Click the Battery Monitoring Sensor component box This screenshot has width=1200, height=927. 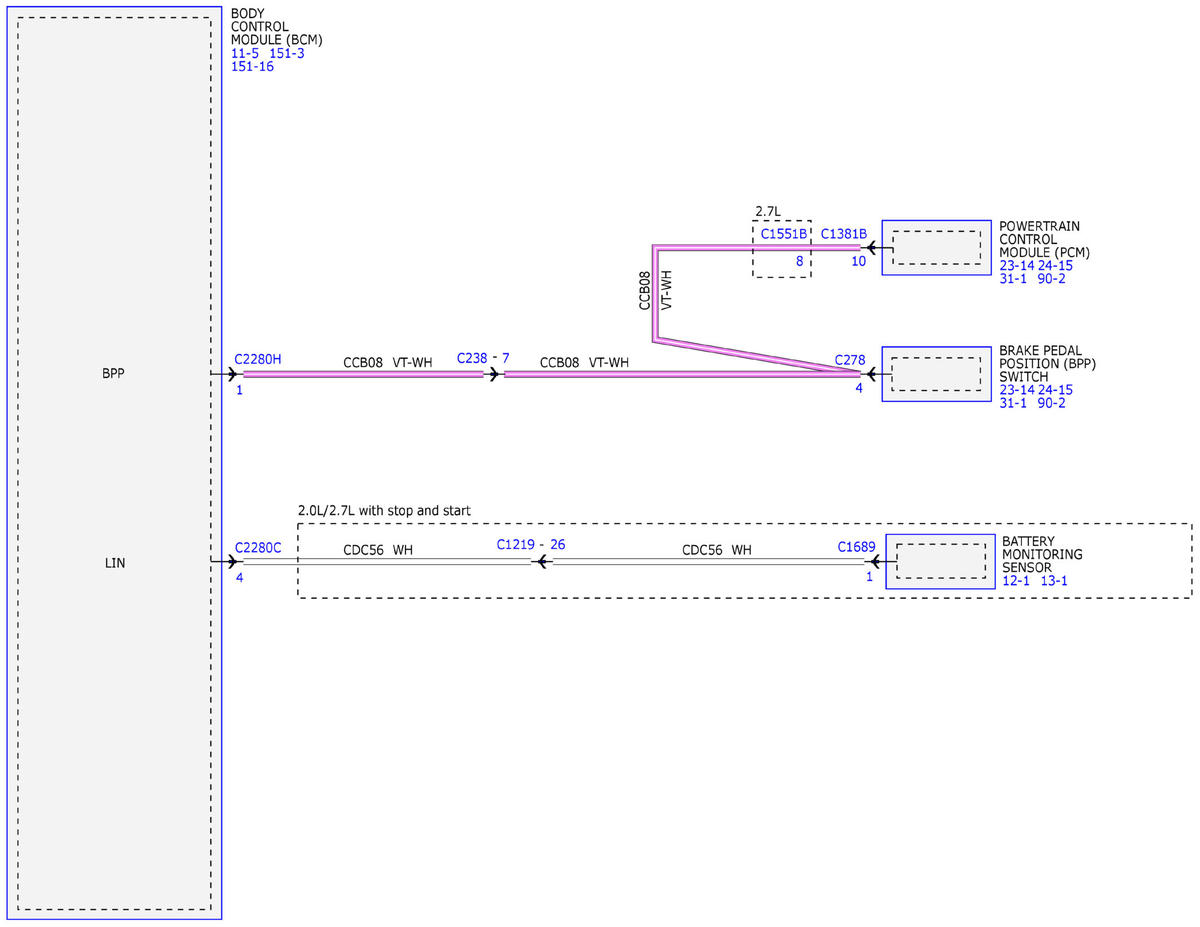940,561
